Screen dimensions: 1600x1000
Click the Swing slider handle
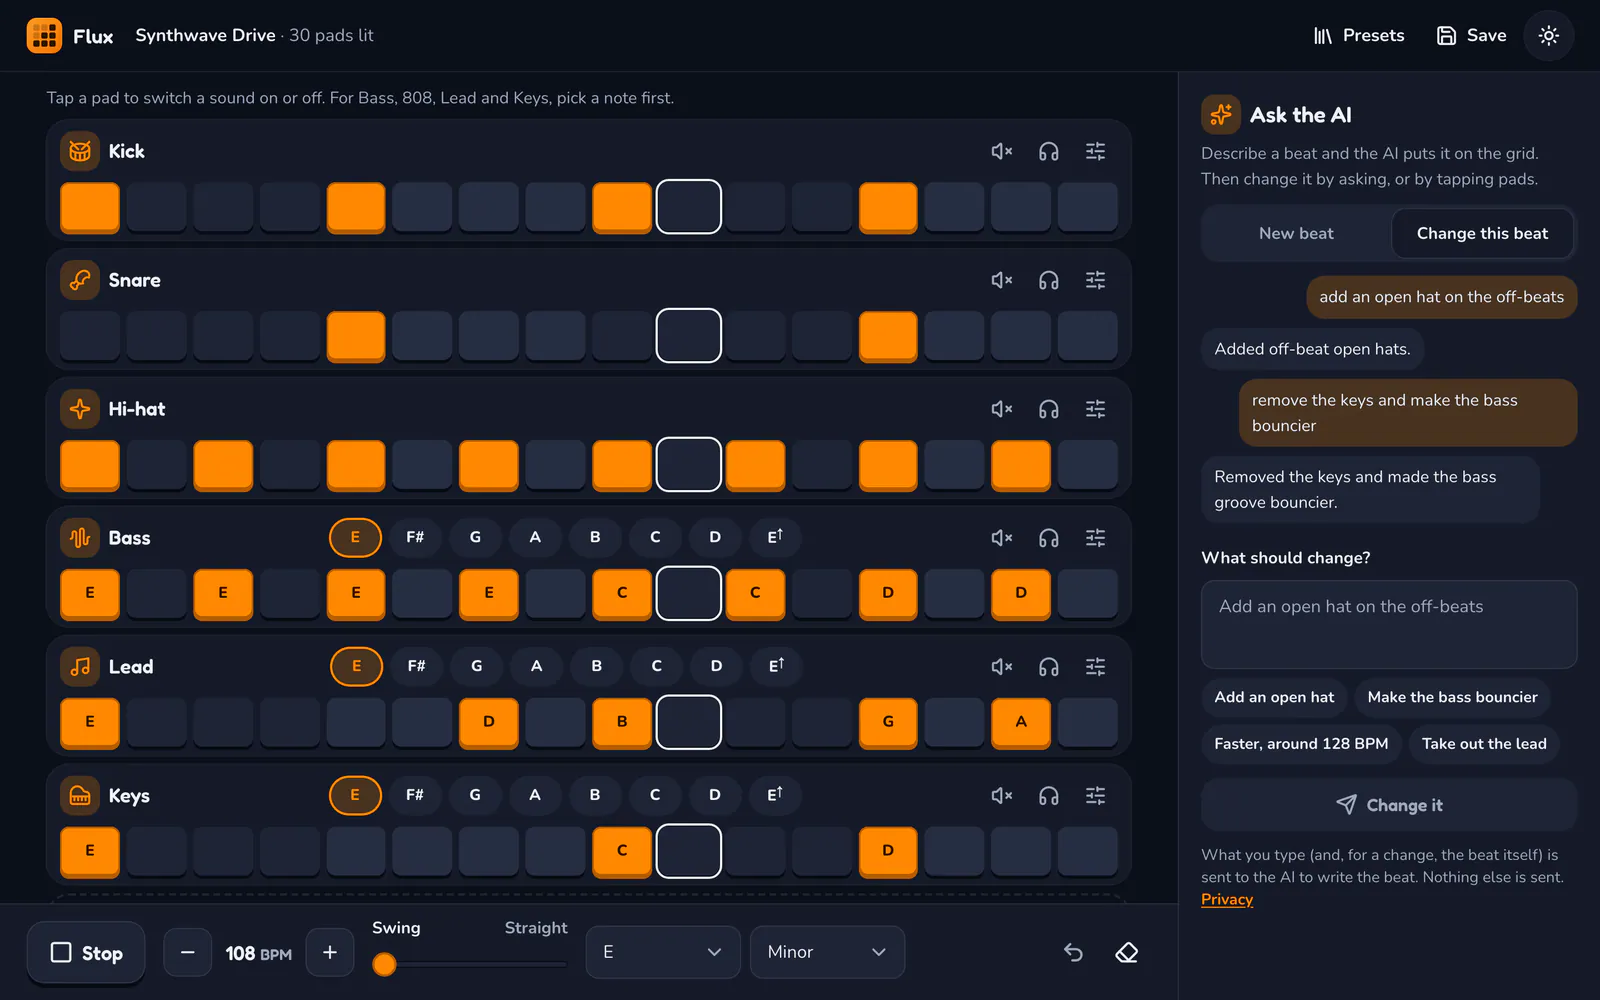[384, 964]
